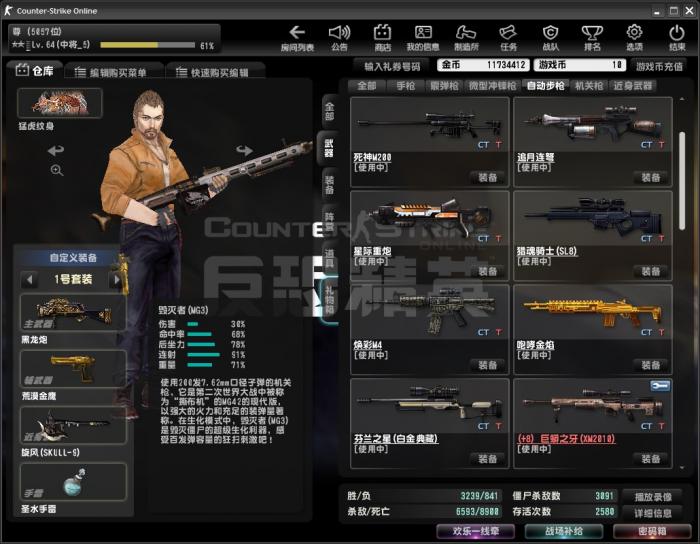Filter weapons by melee (近身武器) tab

pyautogui.click(x=632, y=86)
